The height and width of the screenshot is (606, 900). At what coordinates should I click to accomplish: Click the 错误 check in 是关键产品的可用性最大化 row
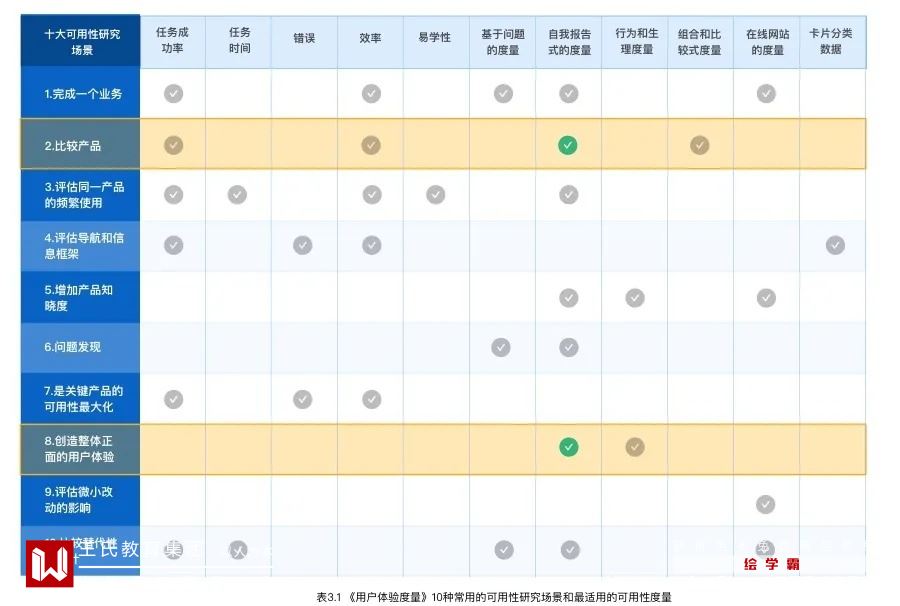pos(303,399)
